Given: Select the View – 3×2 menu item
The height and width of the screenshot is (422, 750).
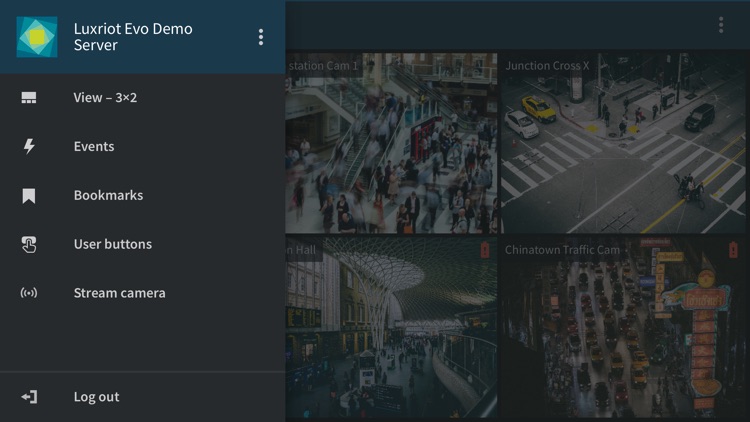Looking at the screenshot, I should pos(143,98).
